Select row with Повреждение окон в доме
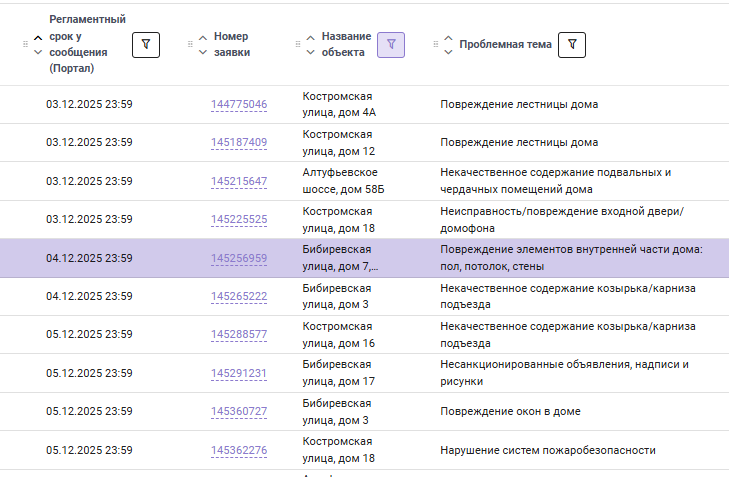729x477 pixels. tap(510, 411)
